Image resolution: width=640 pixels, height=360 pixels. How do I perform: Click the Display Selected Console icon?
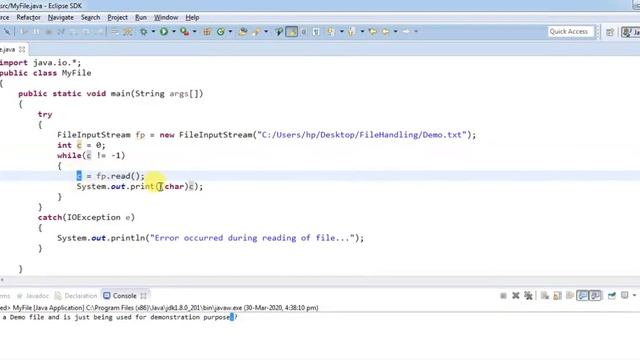pyautogui.click(x=624, y=295)
